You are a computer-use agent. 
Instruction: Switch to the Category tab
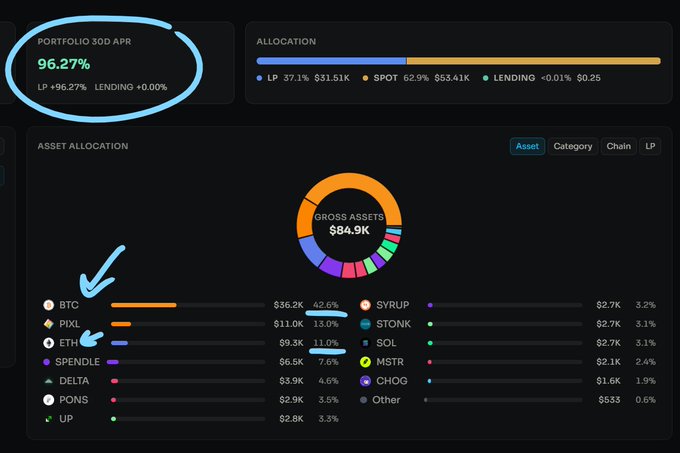573,147
